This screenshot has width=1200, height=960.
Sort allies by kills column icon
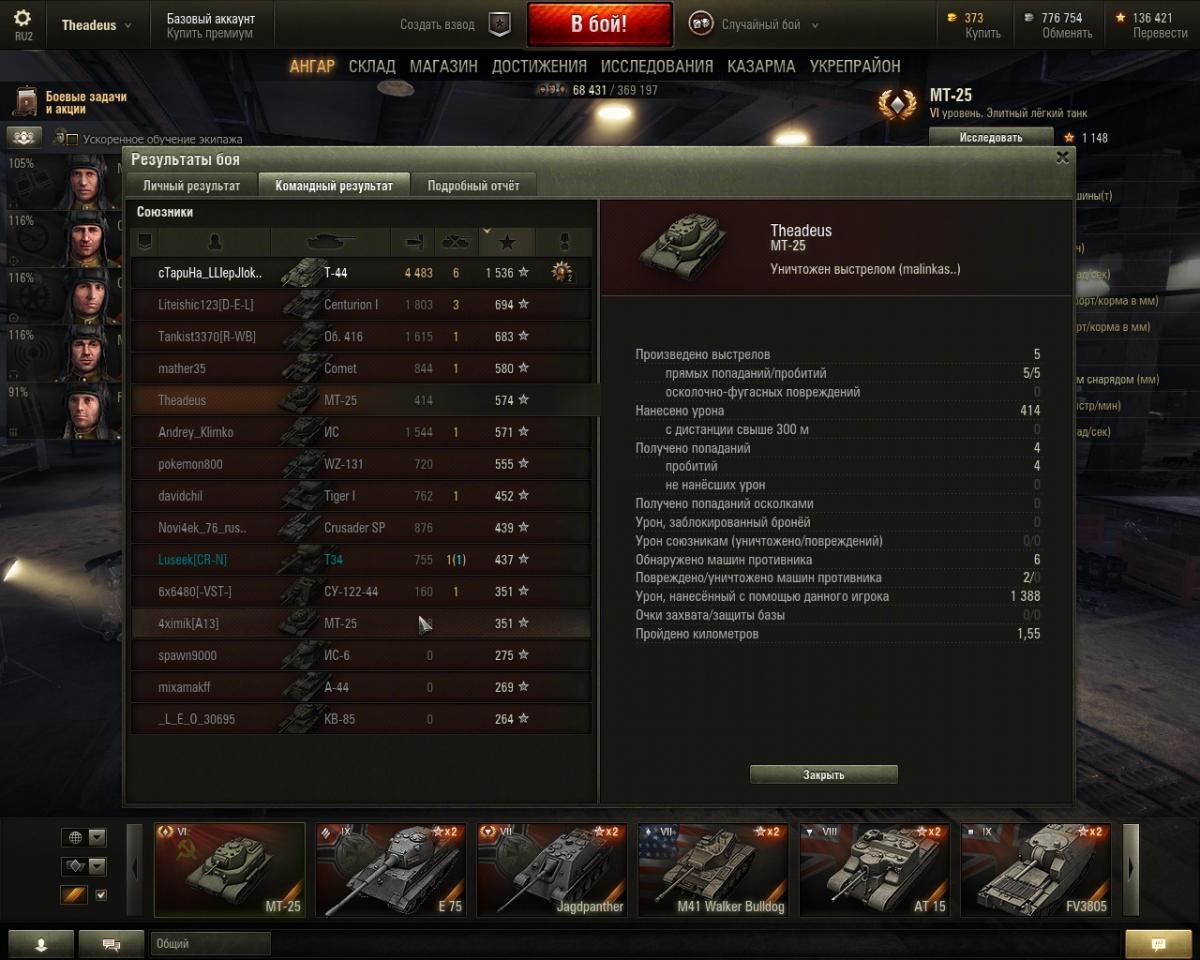456,242
